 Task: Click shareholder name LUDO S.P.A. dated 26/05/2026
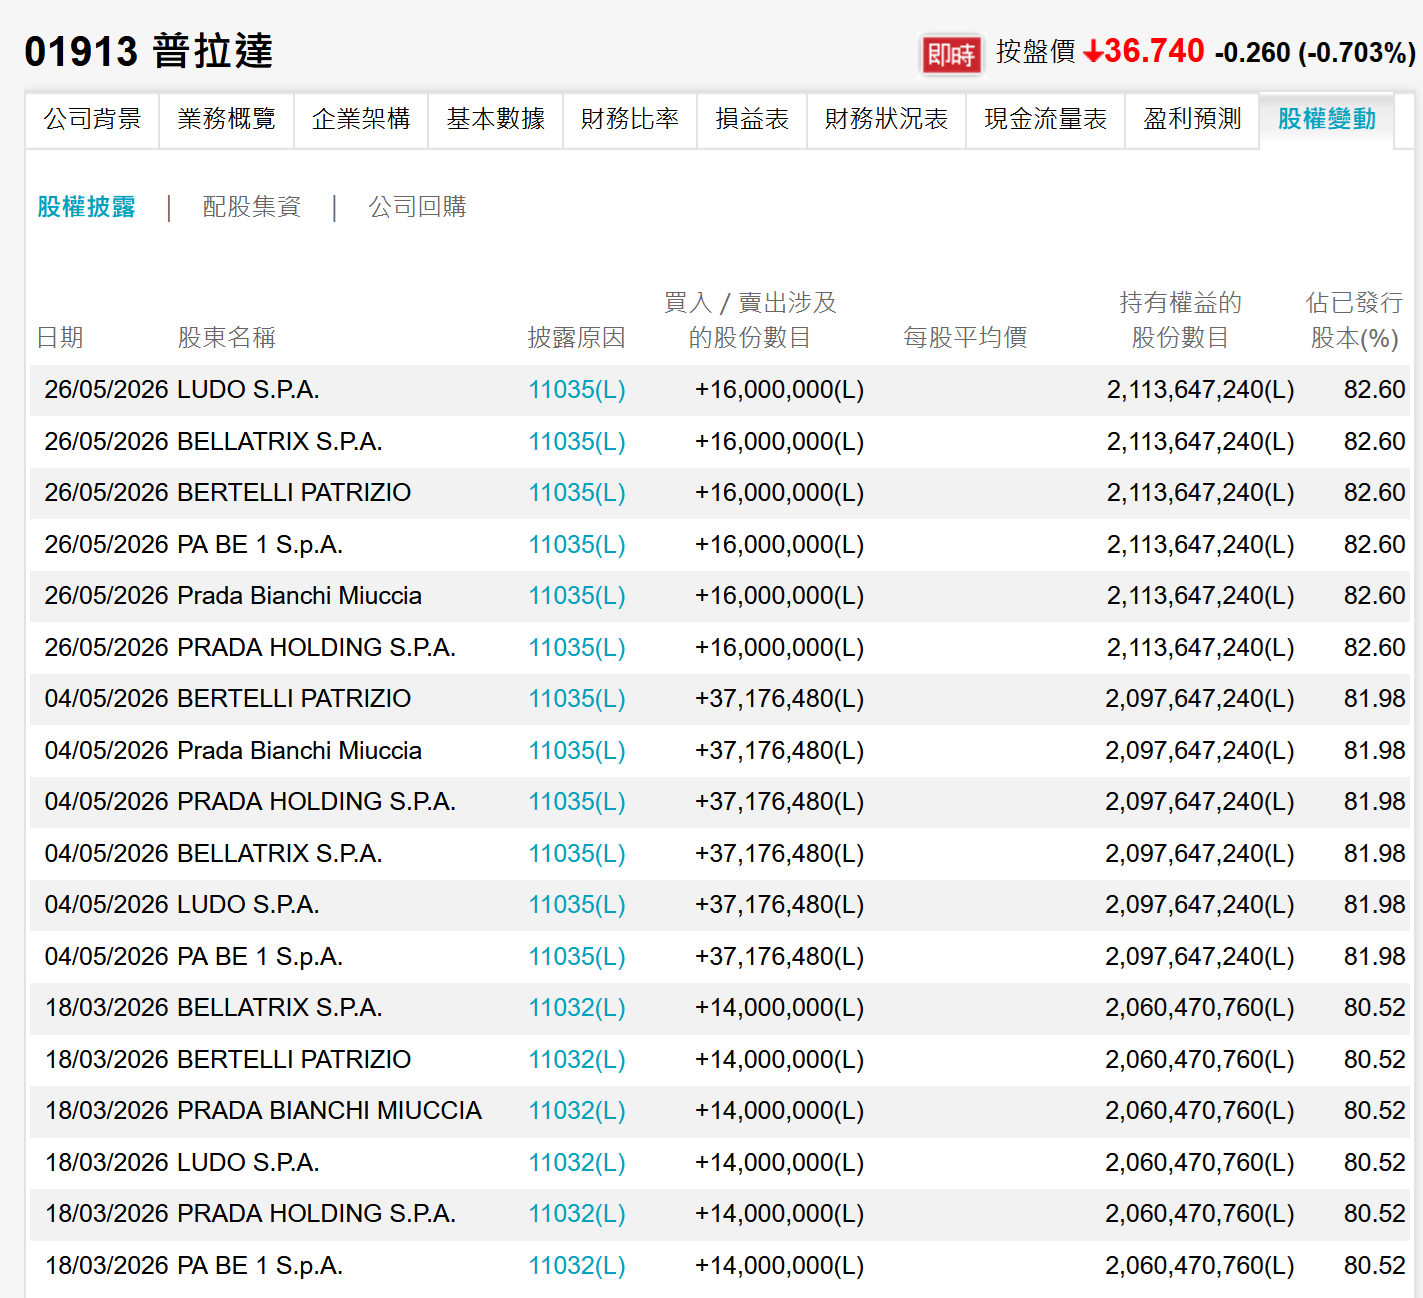point(248,390)
